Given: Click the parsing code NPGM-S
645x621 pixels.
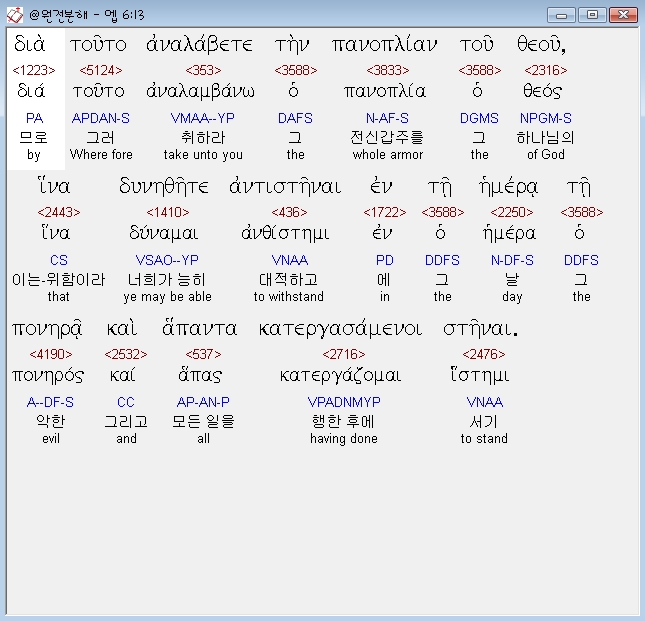Looking at the screenshot, I should [x=546, y=118].
